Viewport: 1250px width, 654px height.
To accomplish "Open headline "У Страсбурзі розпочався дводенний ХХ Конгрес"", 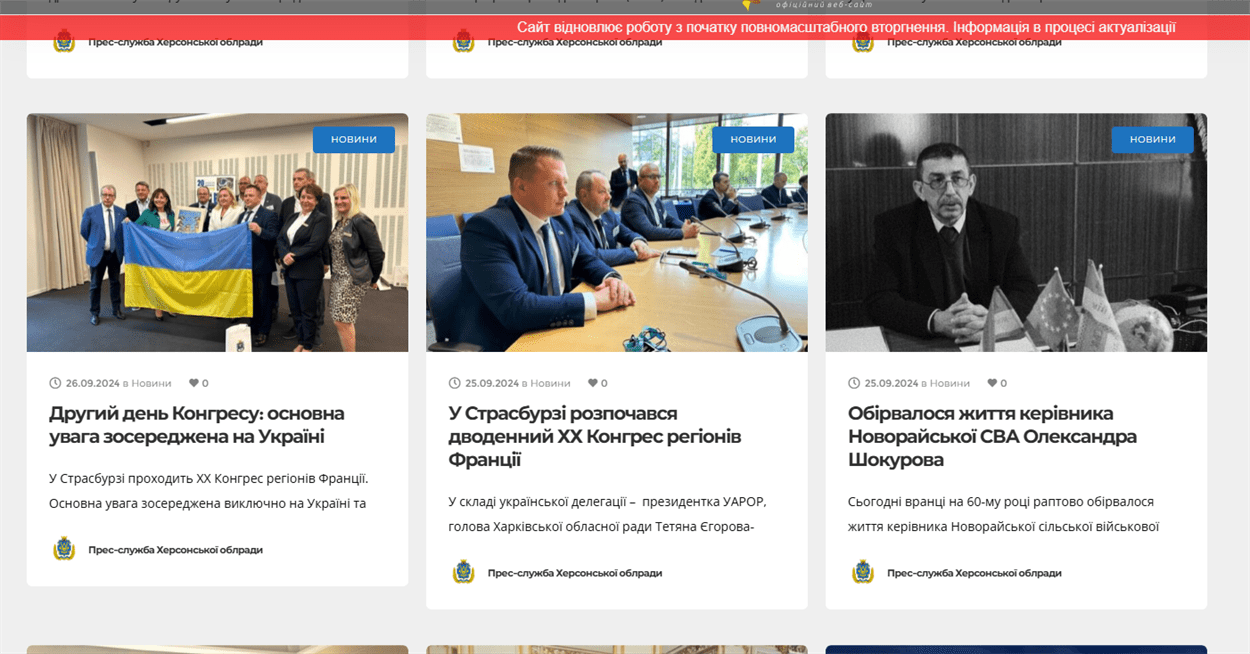I will tap(595, 436).
